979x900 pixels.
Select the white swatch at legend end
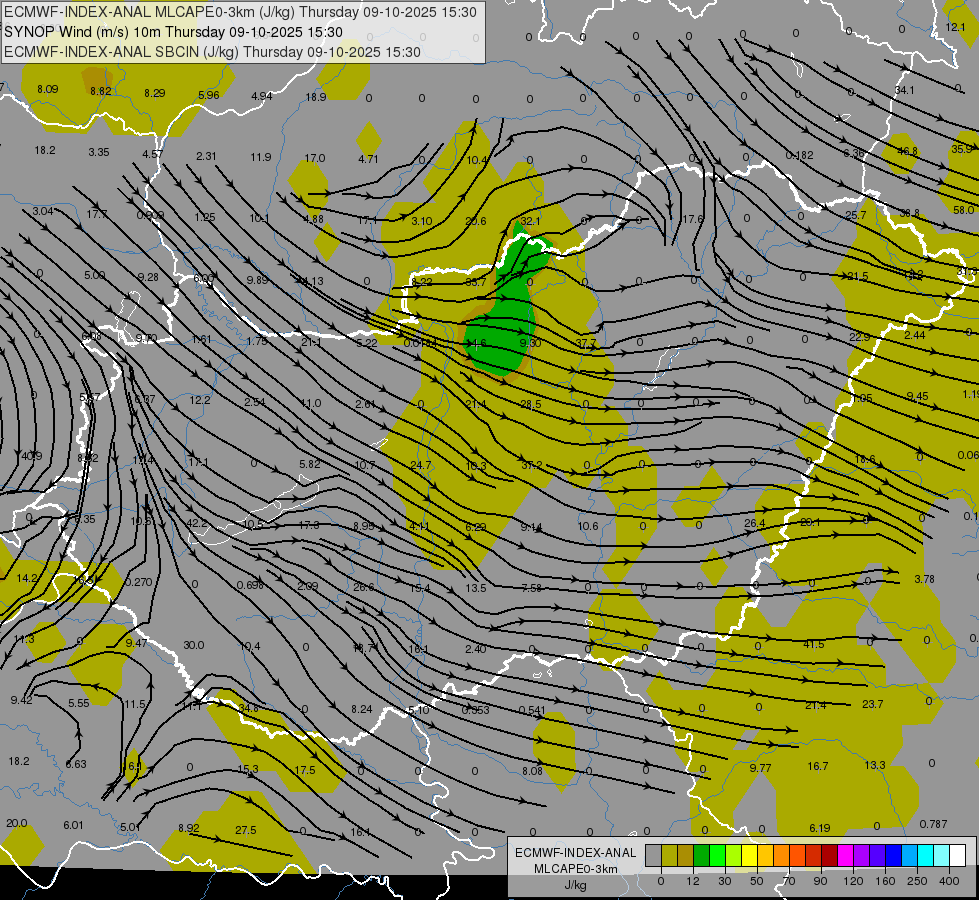[958, 856]
